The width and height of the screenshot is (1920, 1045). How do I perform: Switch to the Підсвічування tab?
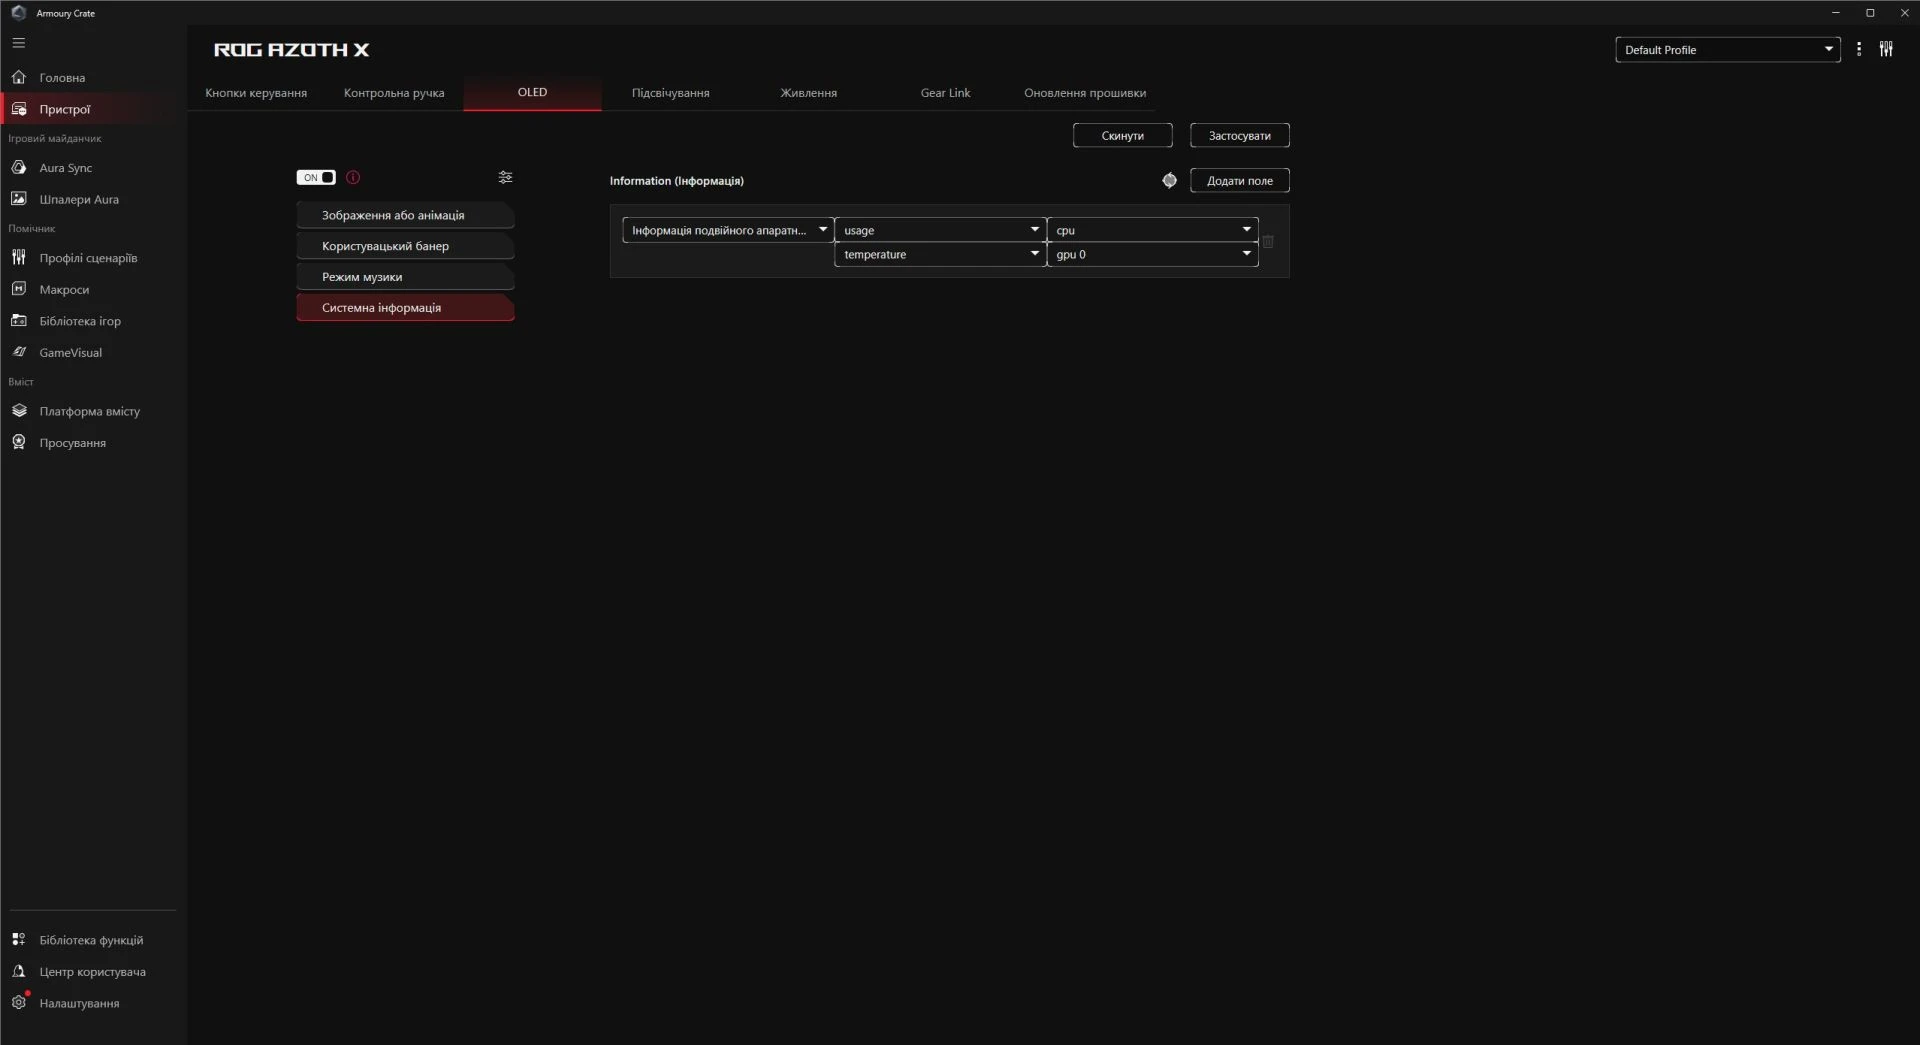(x=670, y=93)
